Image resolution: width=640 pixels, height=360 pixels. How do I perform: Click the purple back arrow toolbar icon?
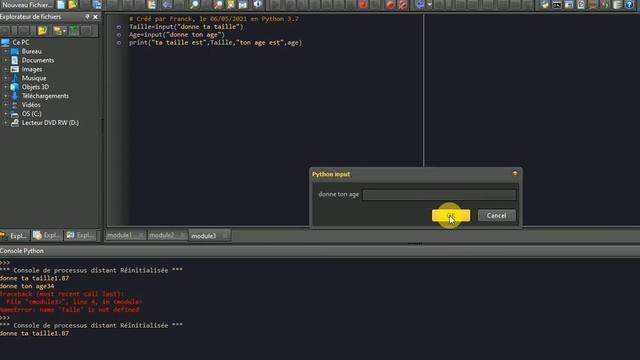click(x=167, y=5)
